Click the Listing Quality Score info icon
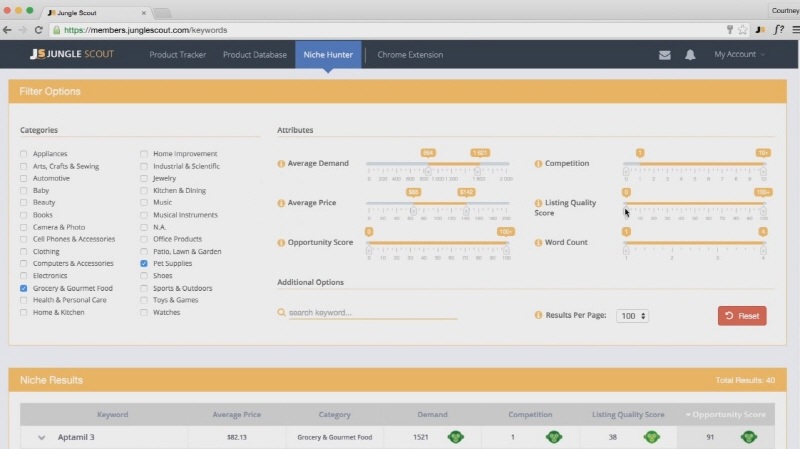This screenshot has height=449, width=800. point(538,203)
